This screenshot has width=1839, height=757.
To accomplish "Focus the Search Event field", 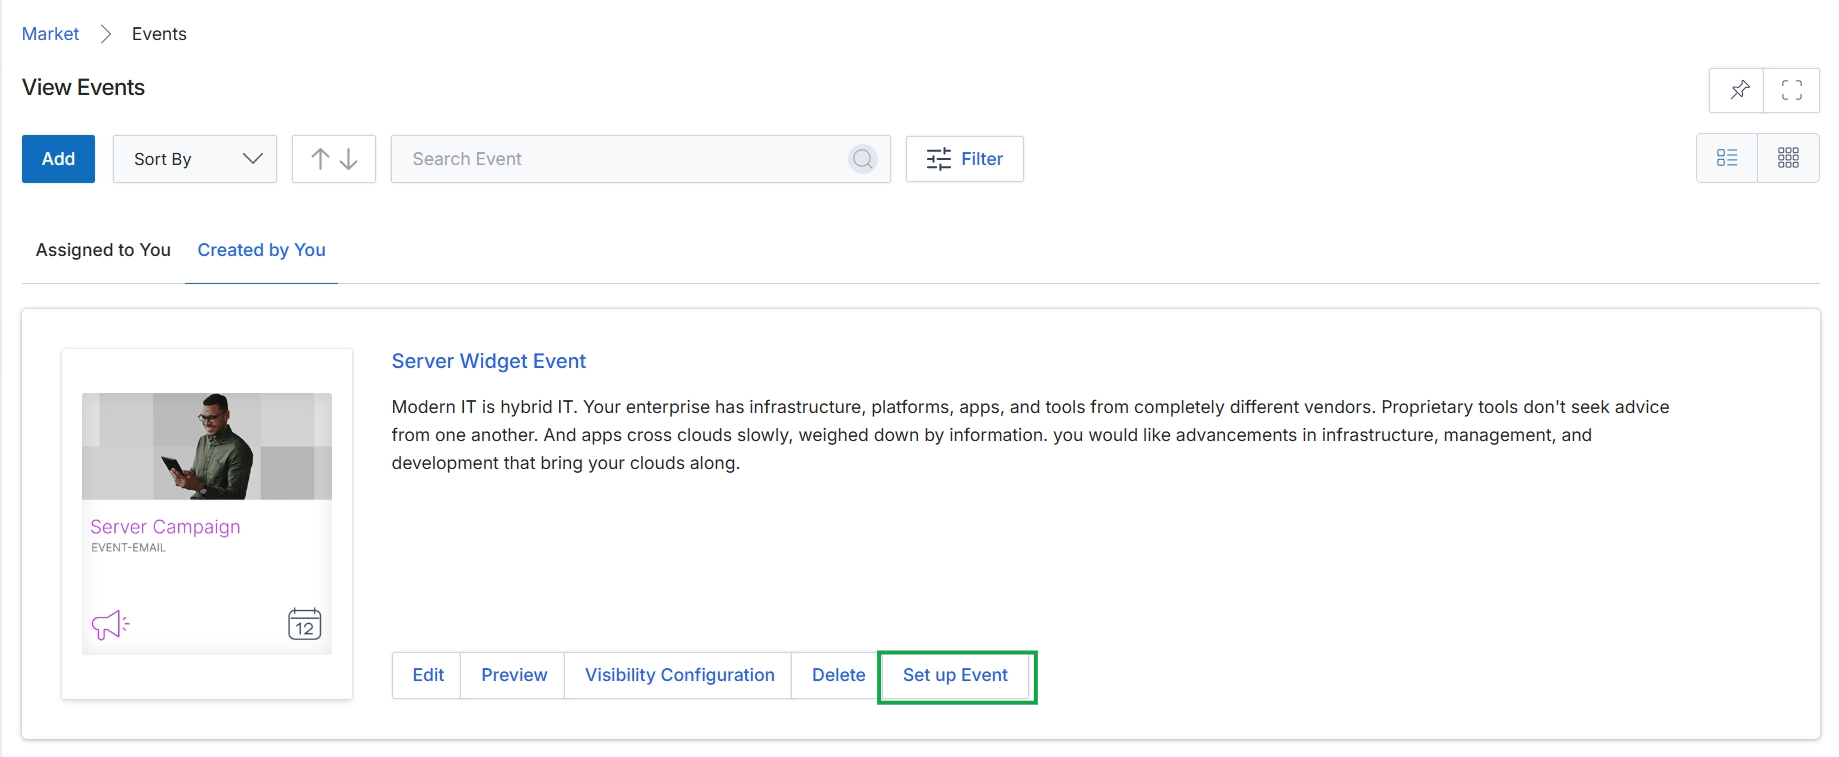I will point(641,159).
